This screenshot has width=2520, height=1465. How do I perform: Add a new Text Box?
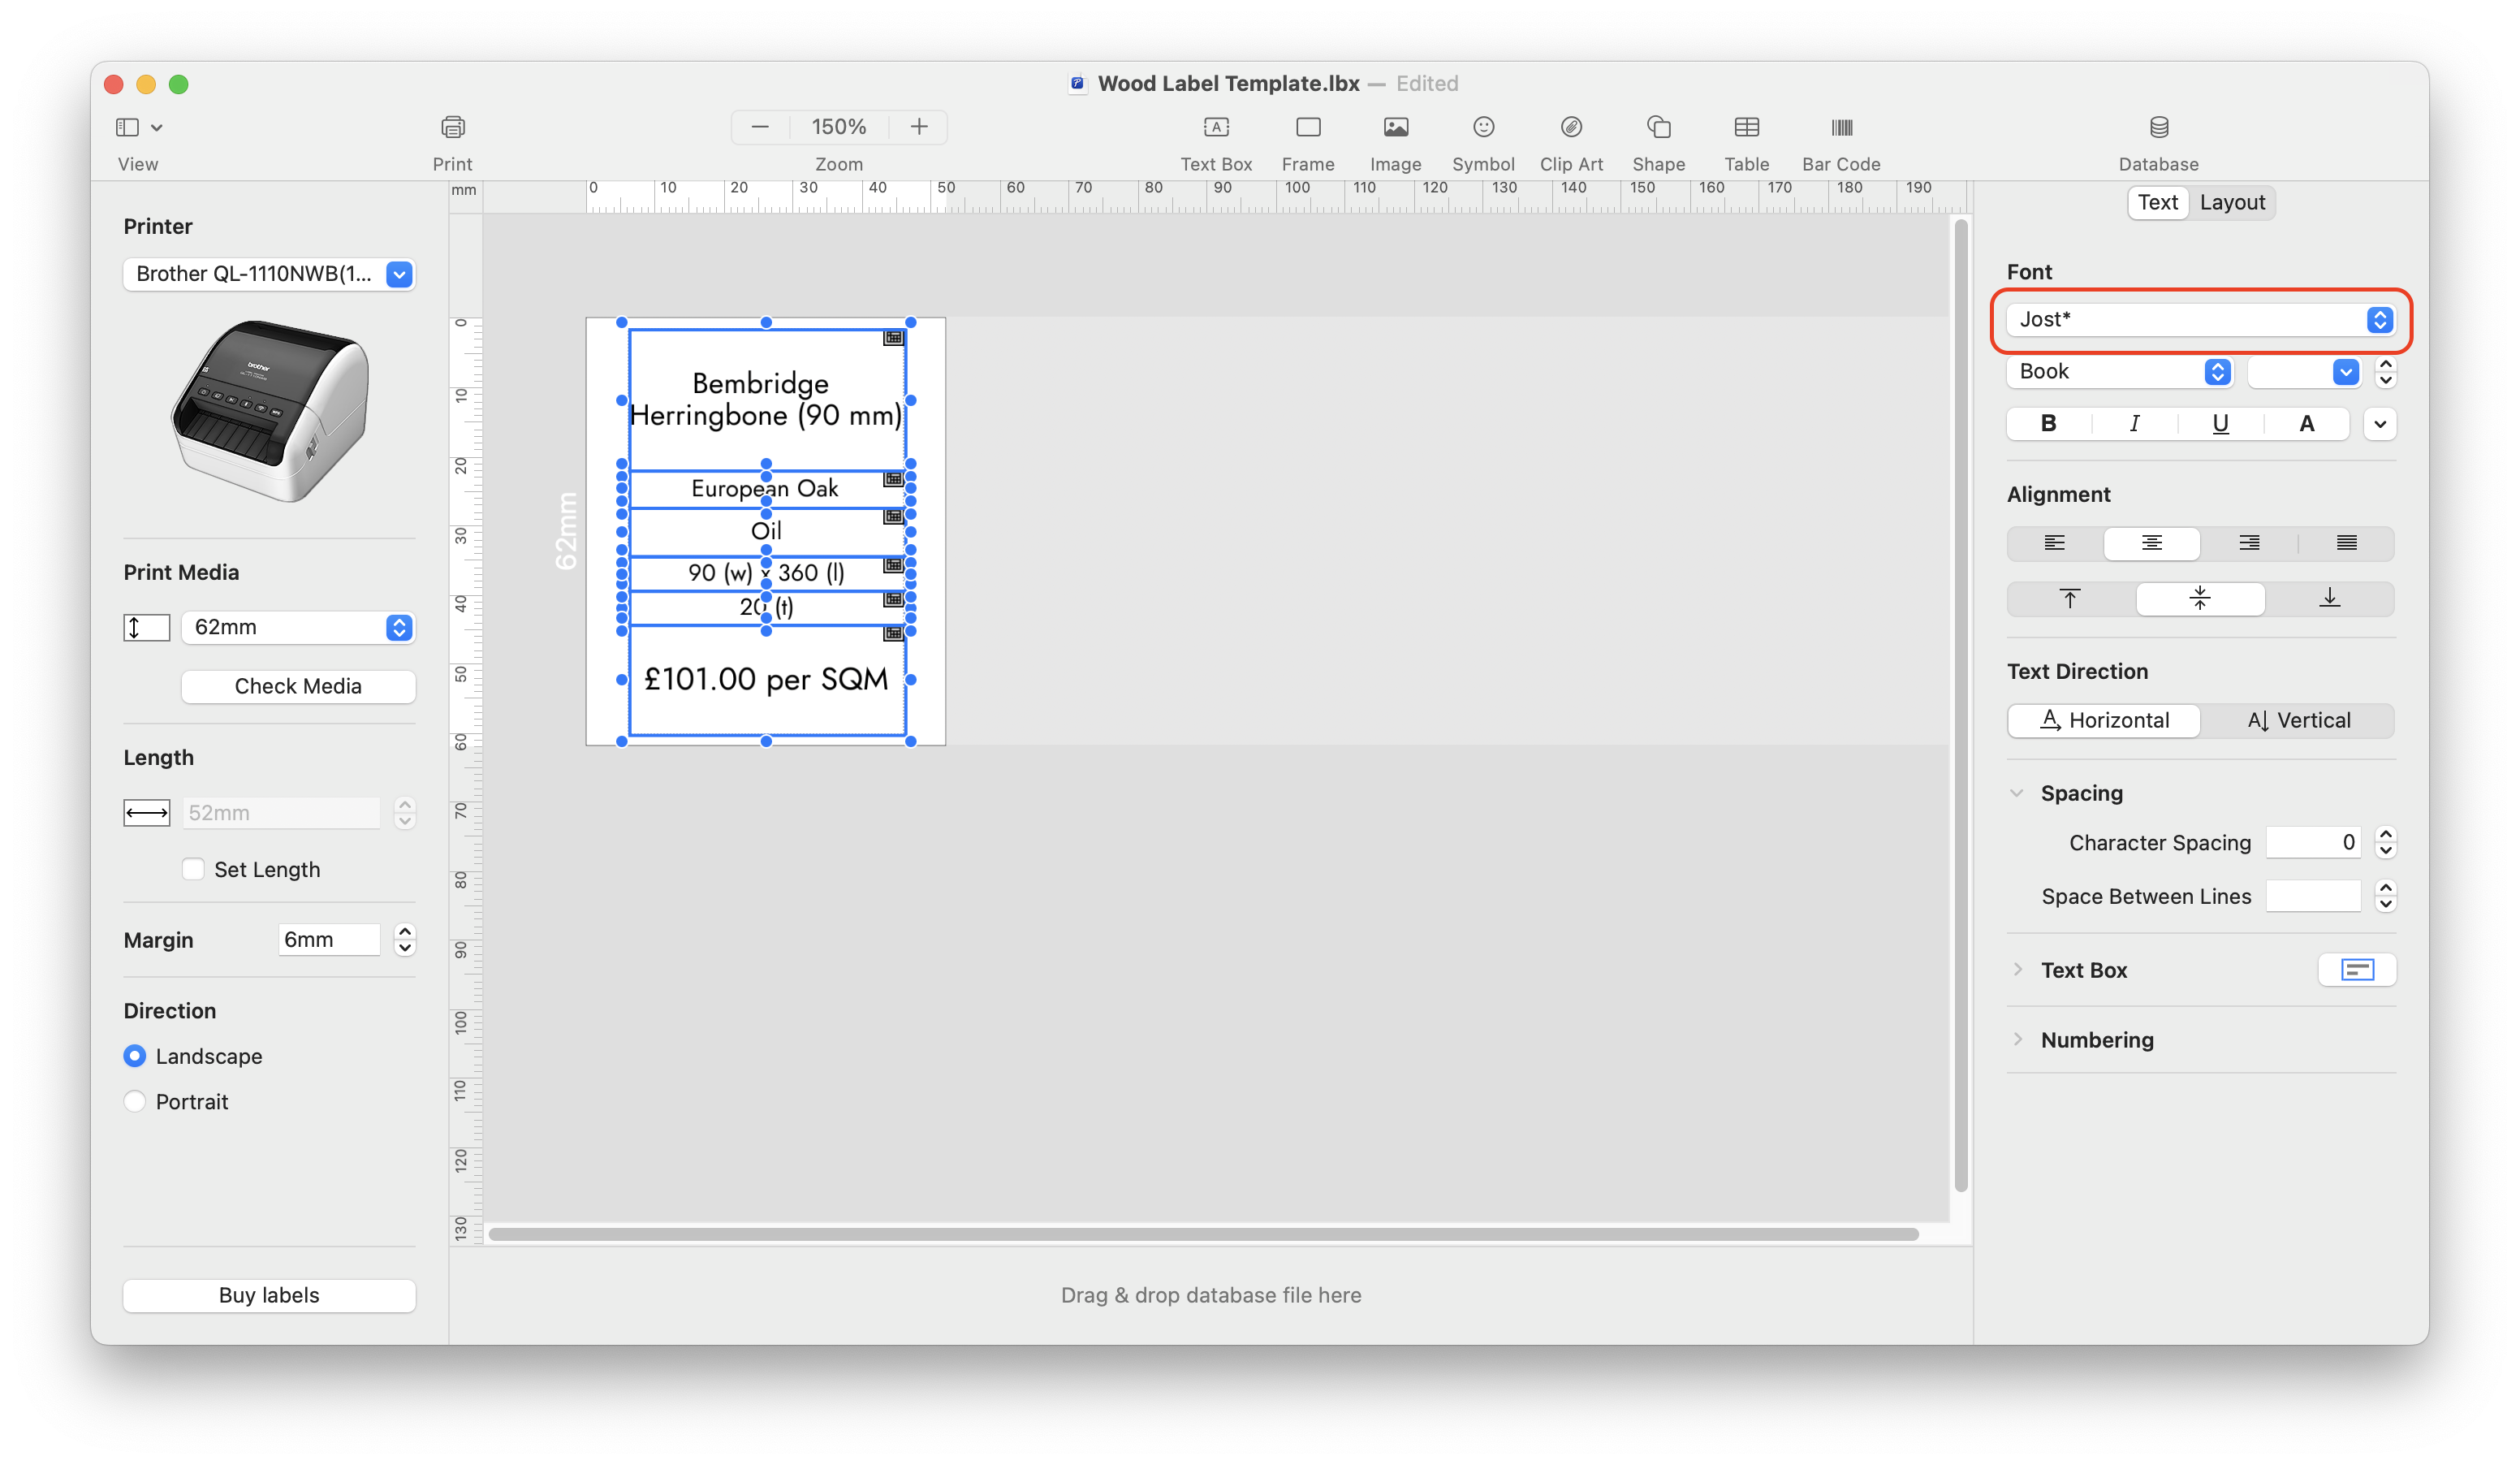click(x=1215, y=127)
